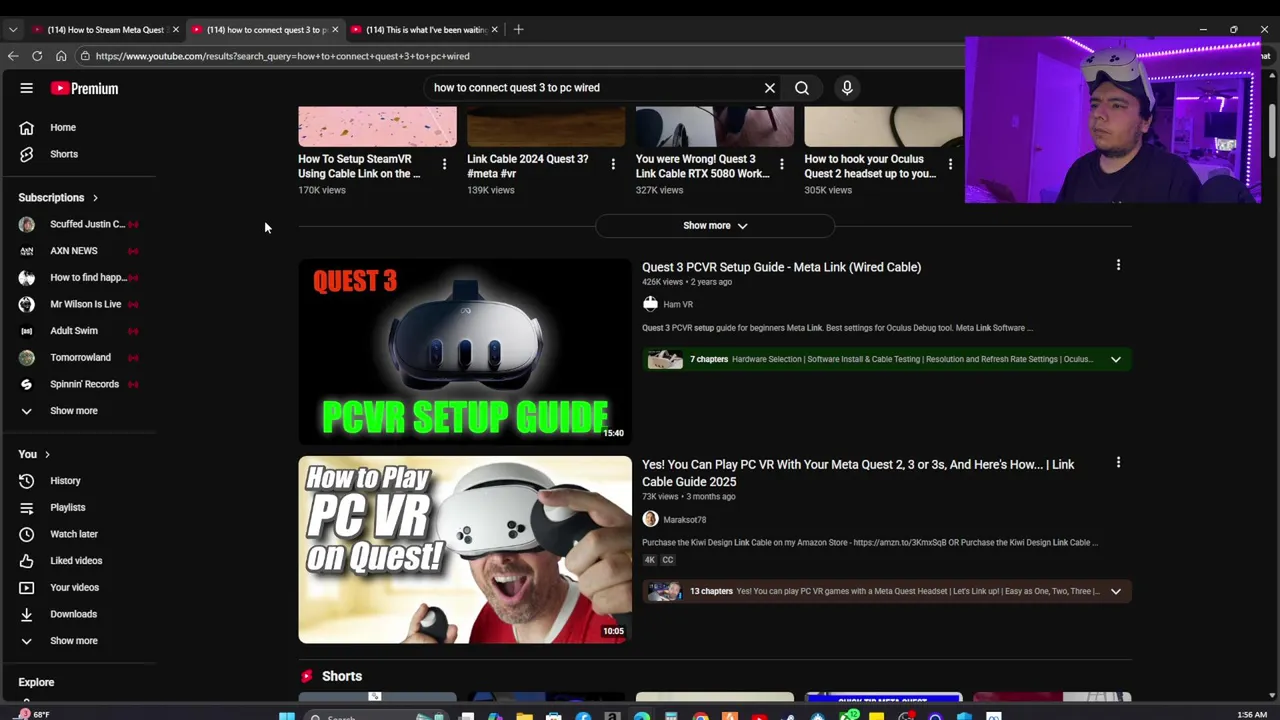Click the browser home icon
Image resolution: width=1280 pixels, height=720 pixels.
click(61, 56)
